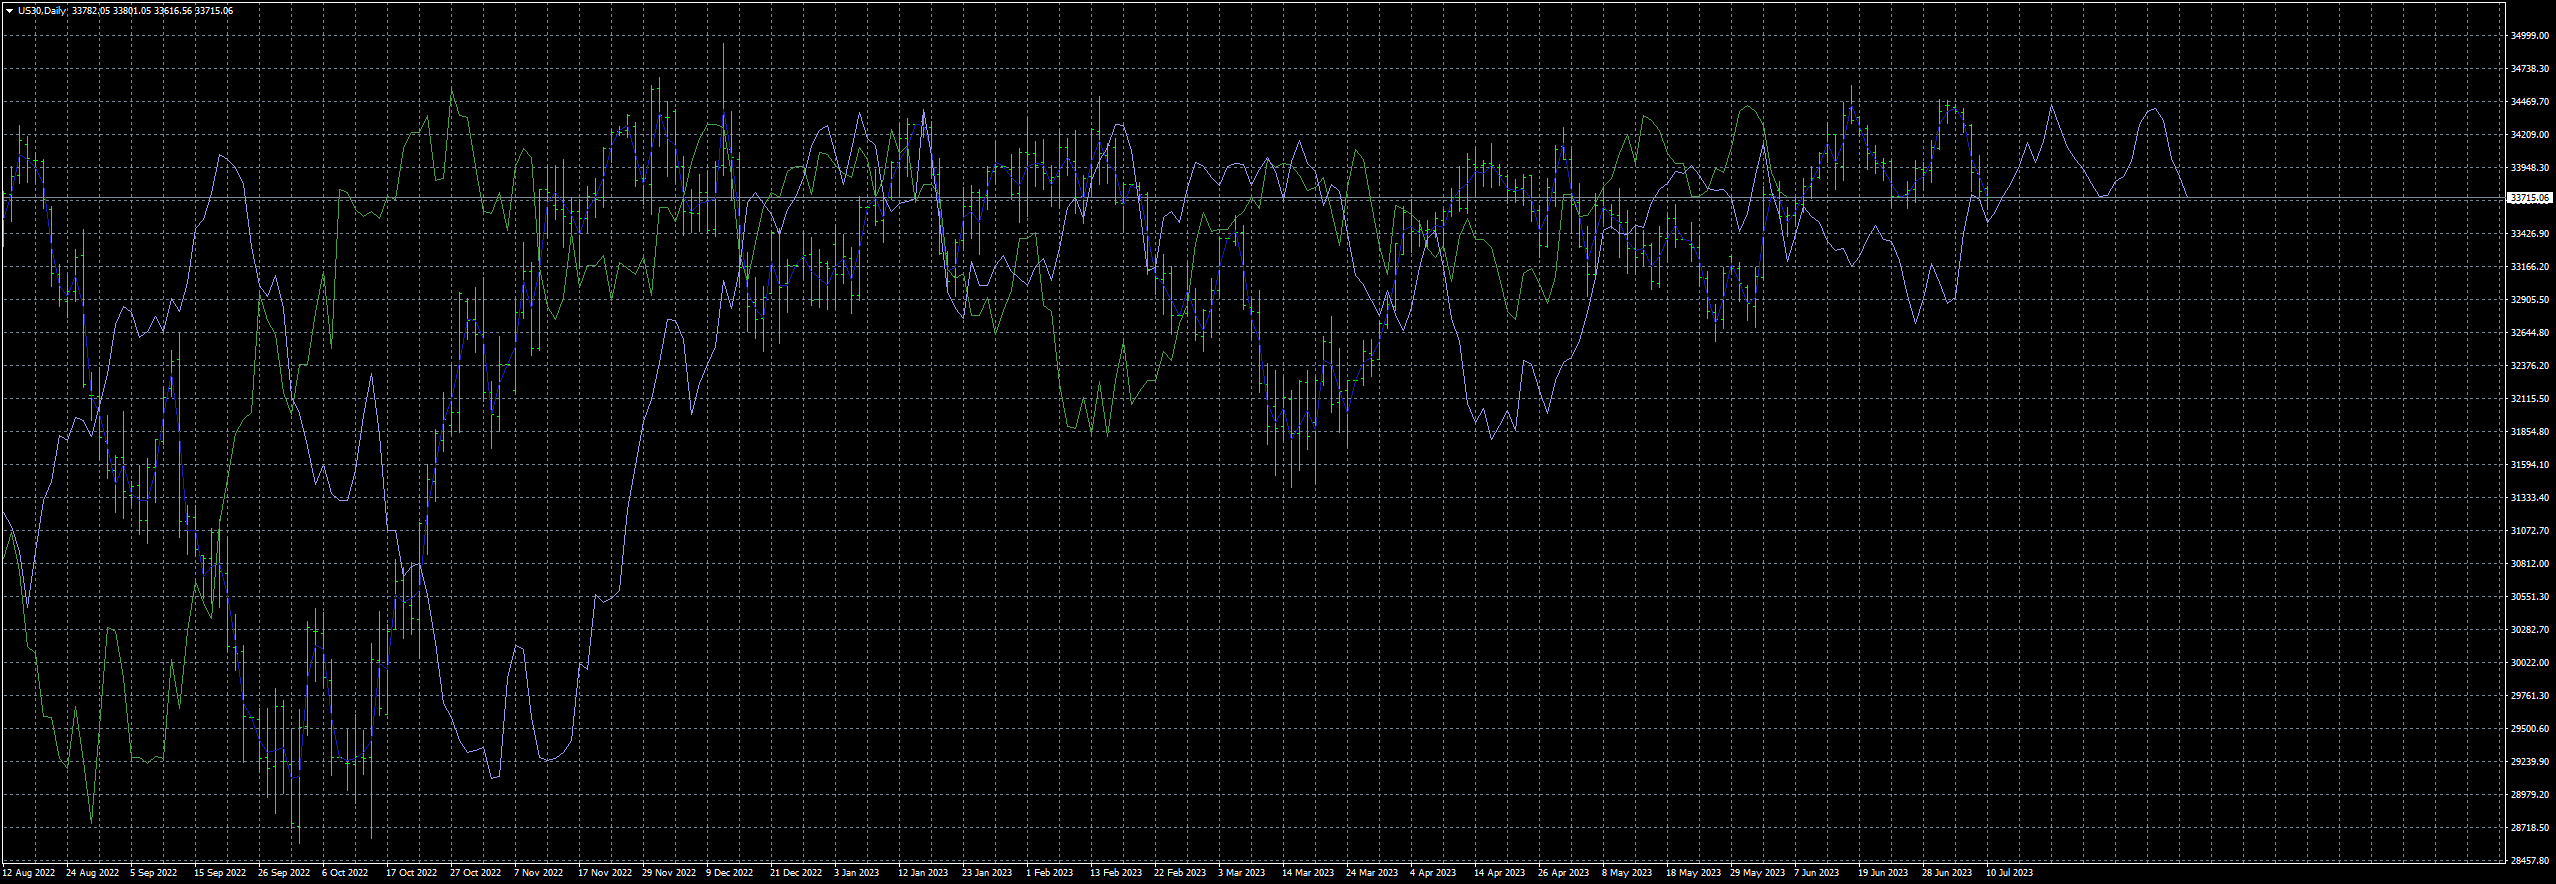The image size is (2556, 884).
Task: Click the 29239.90 price scale label
Action: (2530, 762)
